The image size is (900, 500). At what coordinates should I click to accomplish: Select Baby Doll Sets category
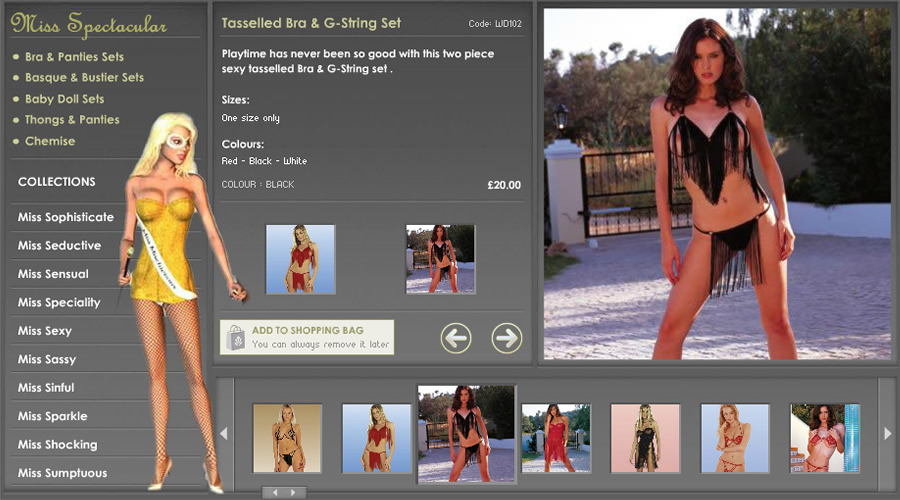(64, 99)
